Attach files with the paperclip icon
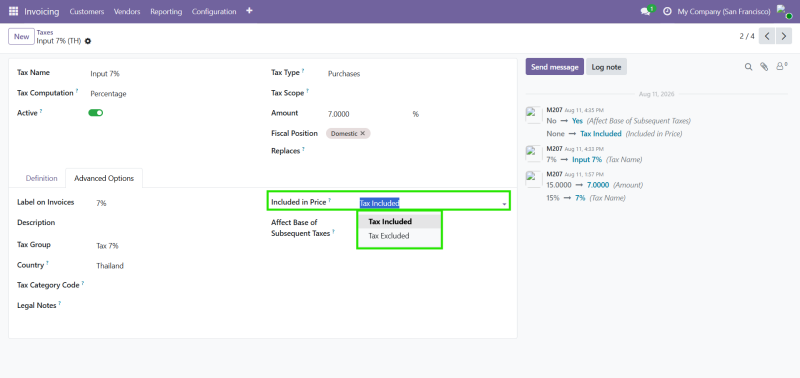The height and width of the screenshot is (378, 800). click(x=764, y=67)
